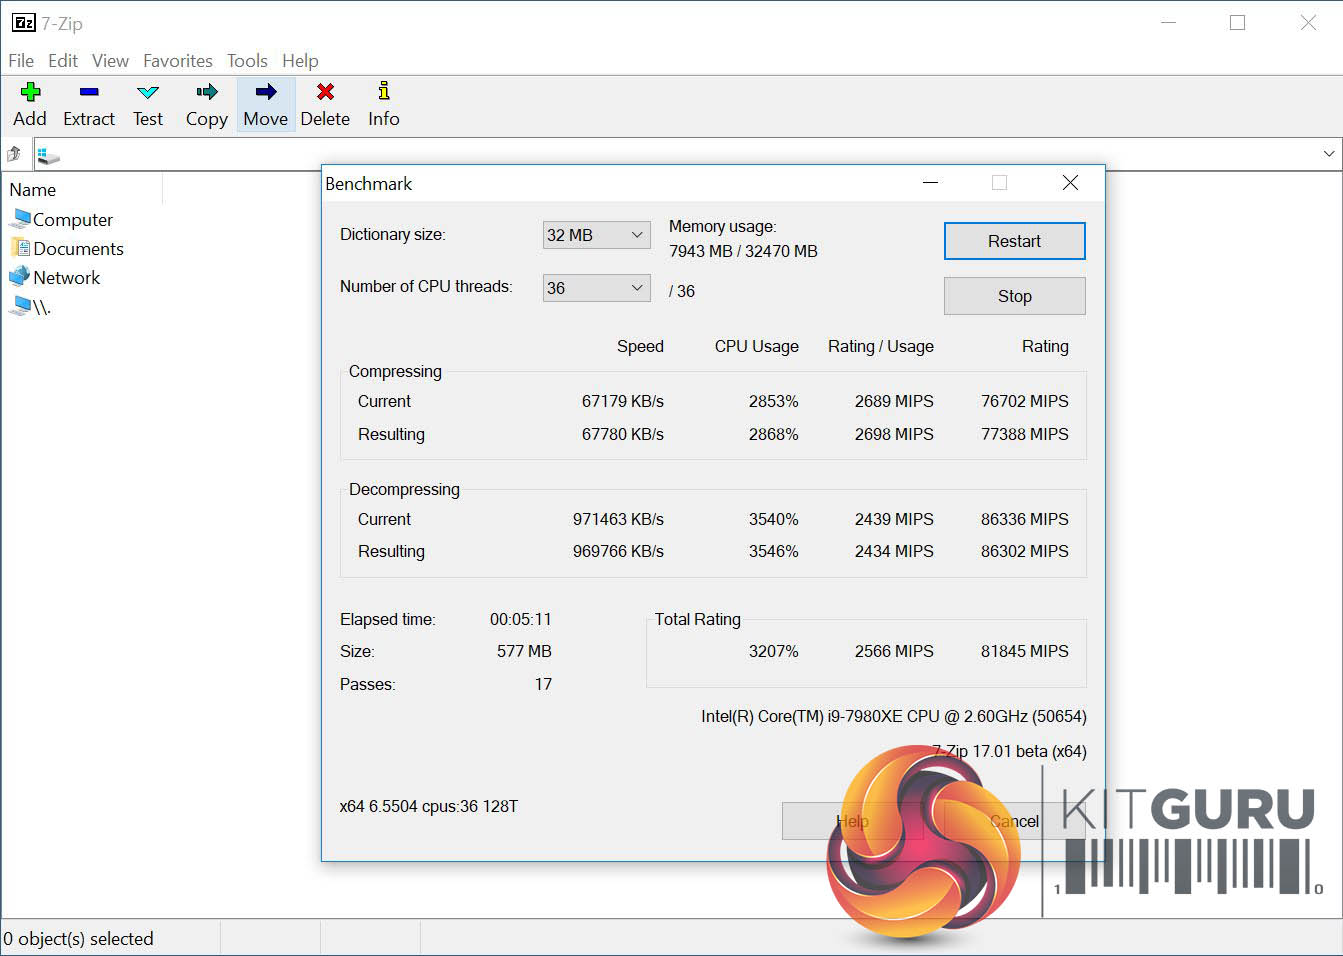The width and height of the screenshot is (1343, 956).
Task: Select the Network entry in the list
Action: pyautogui.click(x=66, y=278)
